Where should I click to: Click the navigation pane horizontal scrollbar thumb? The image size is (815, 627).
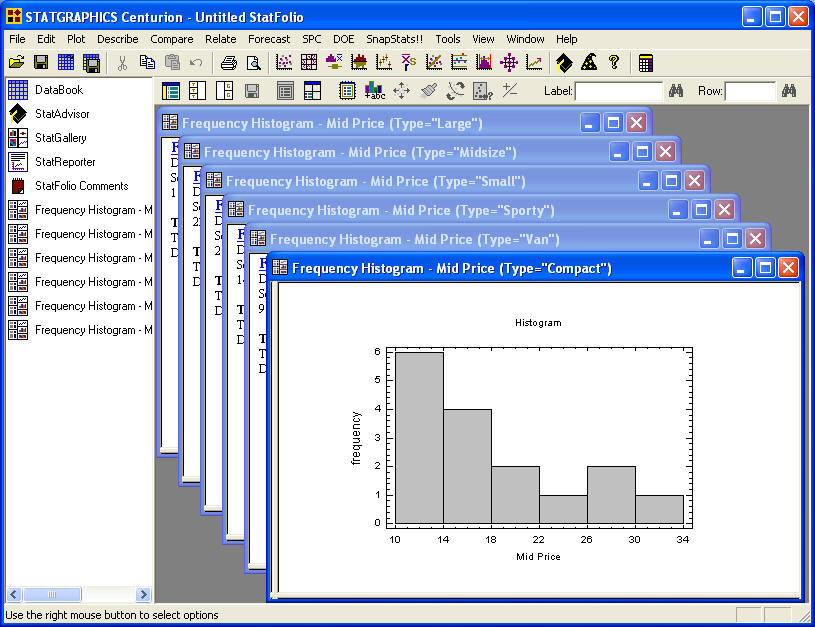click(x=52, y=594)
